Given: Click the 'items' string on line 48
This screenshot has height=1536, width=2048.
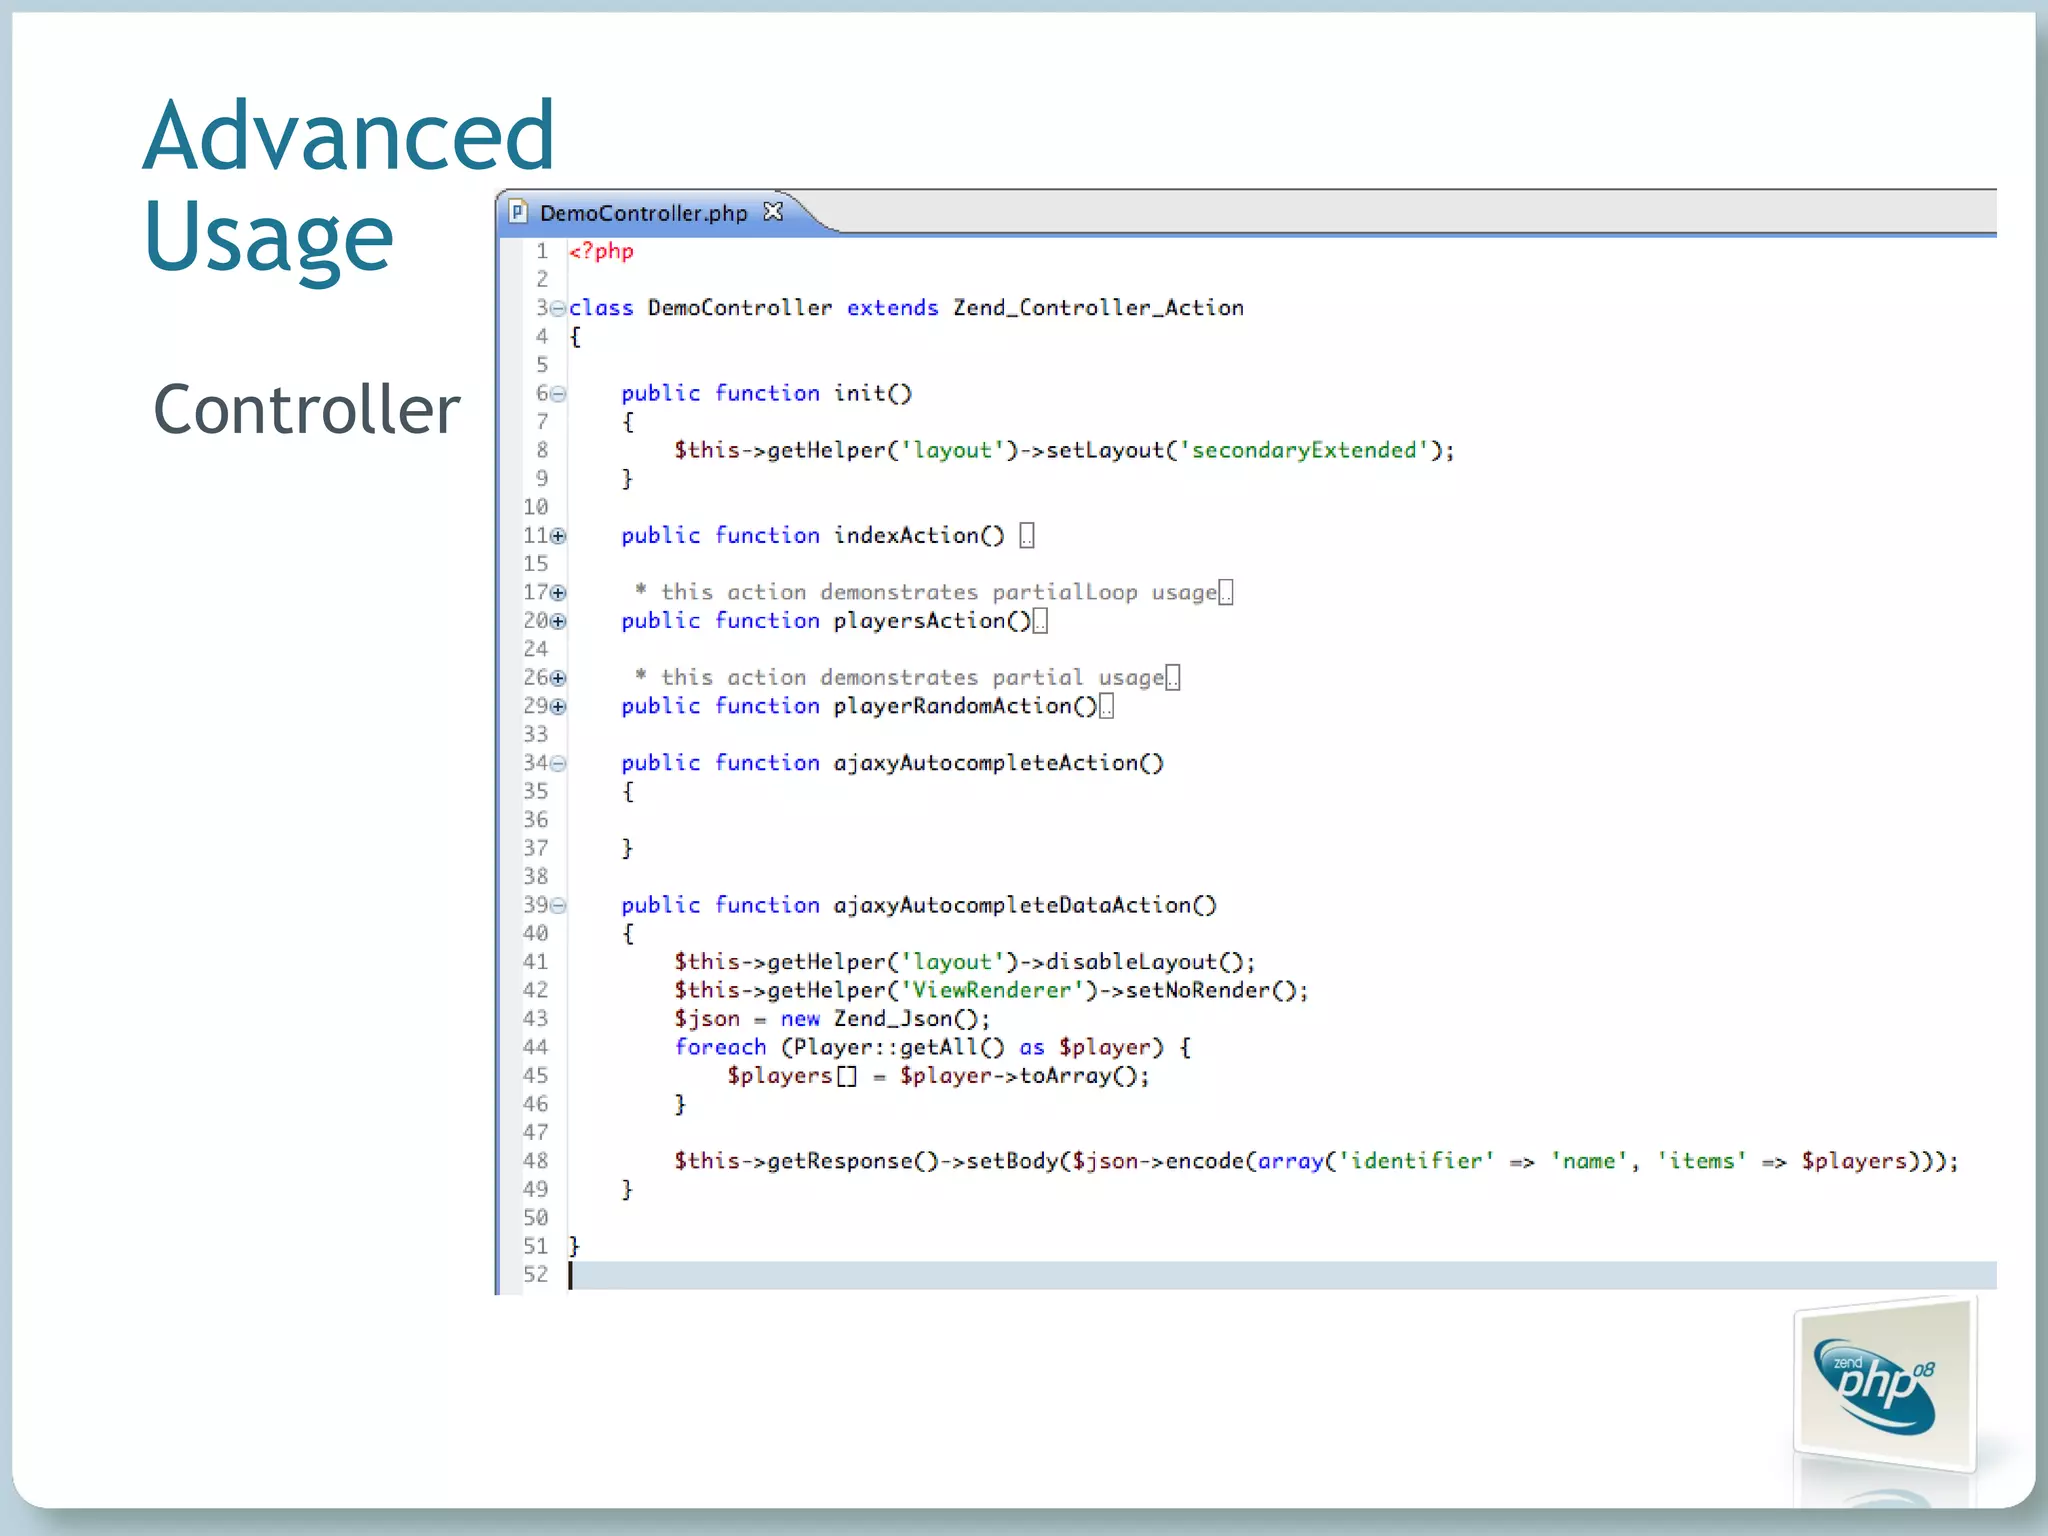Looking at the screenshot, I should tap(1702, 1161).
